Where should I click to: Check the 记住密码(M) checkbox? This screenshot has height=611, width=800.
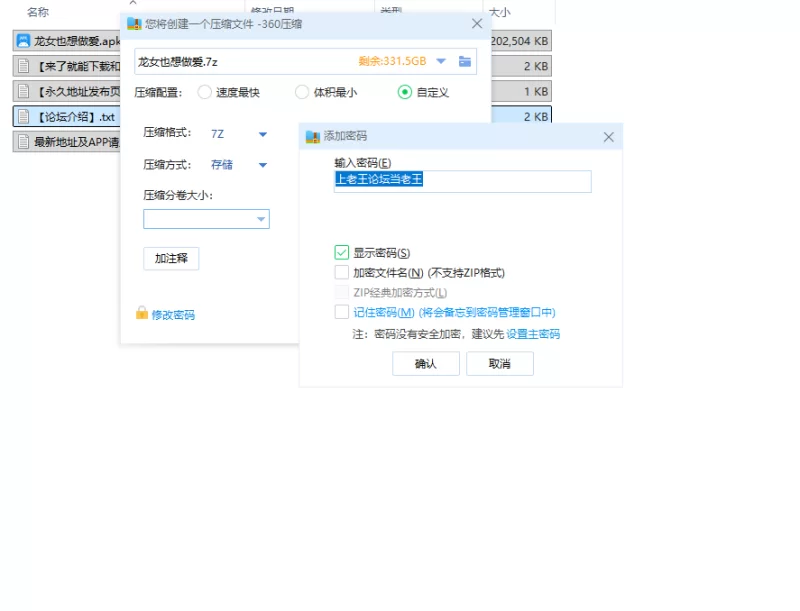tap(342, 312)
